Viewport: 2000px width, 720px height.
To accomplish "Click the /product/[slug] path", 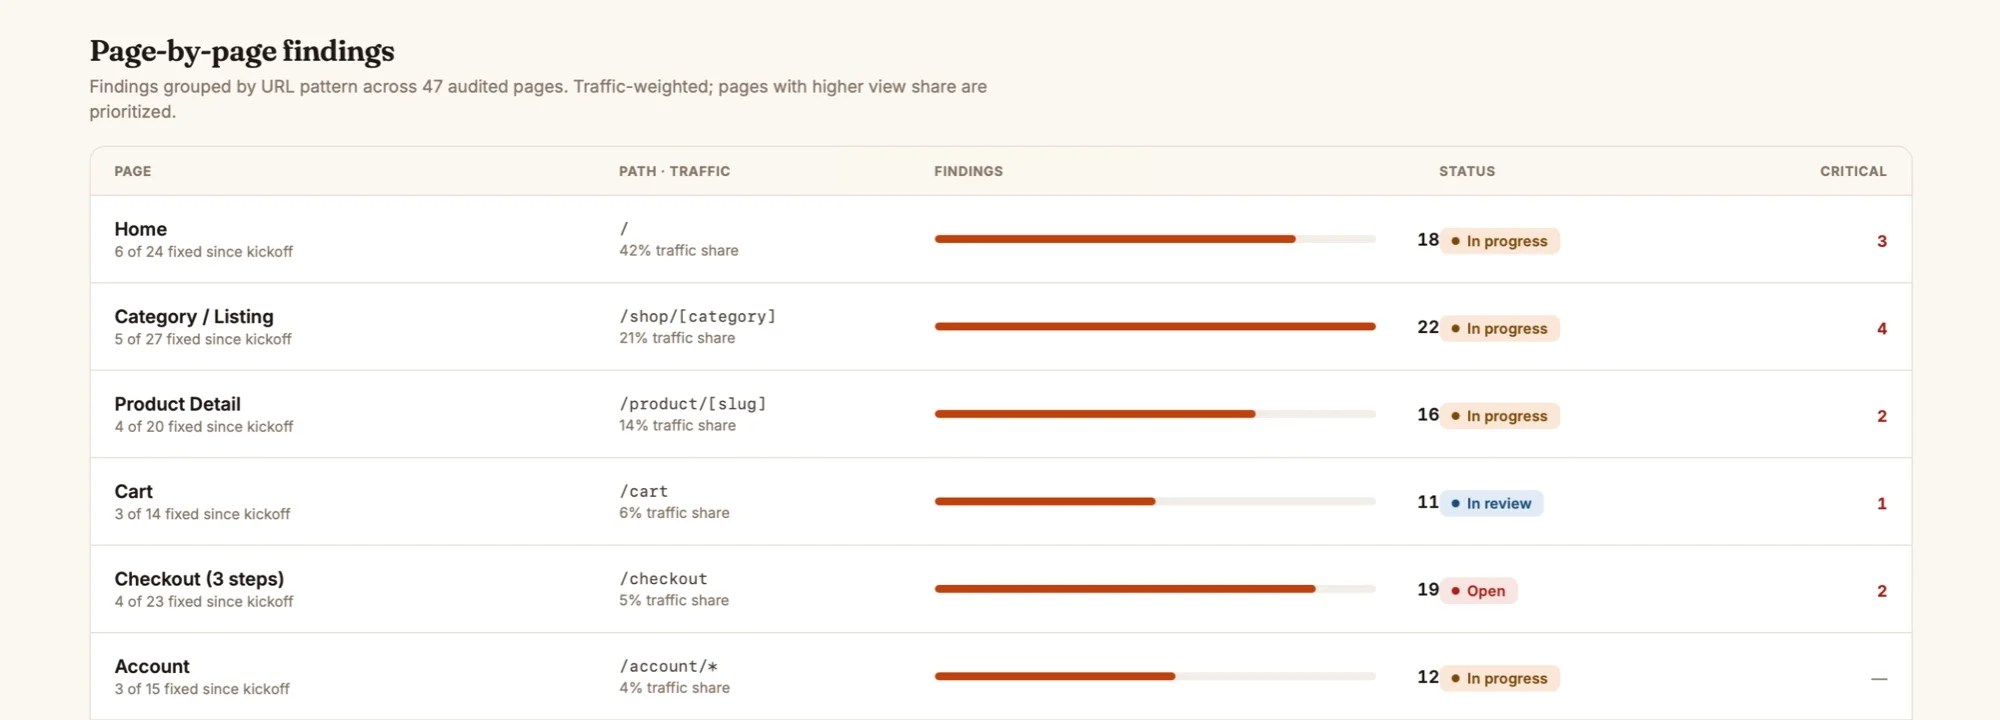I will coord(693,404).
